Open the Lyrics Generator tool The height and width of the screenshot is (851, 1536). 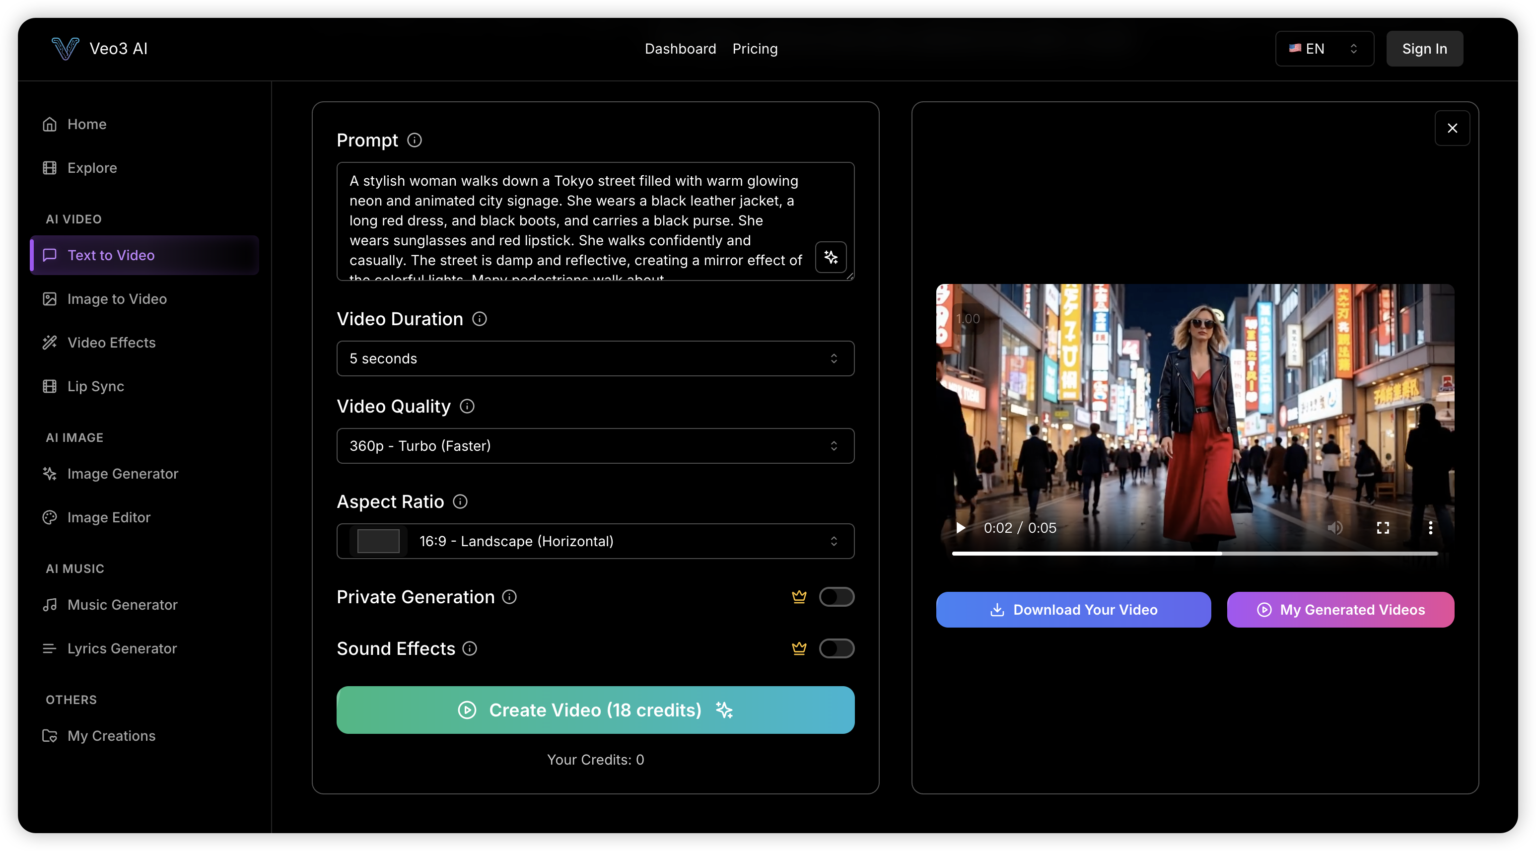[x=122, y=648]
